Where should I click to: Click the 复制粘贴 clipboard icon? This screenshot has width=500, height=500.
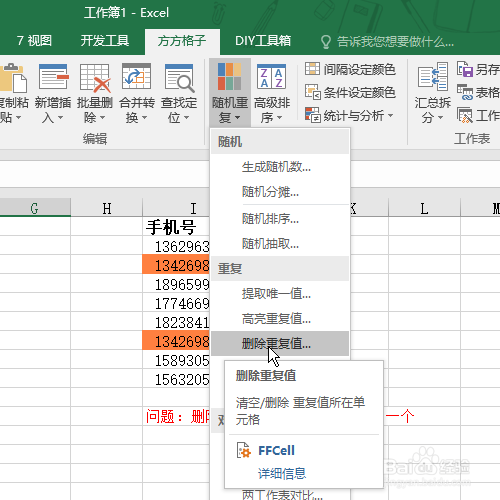[13, 78]
